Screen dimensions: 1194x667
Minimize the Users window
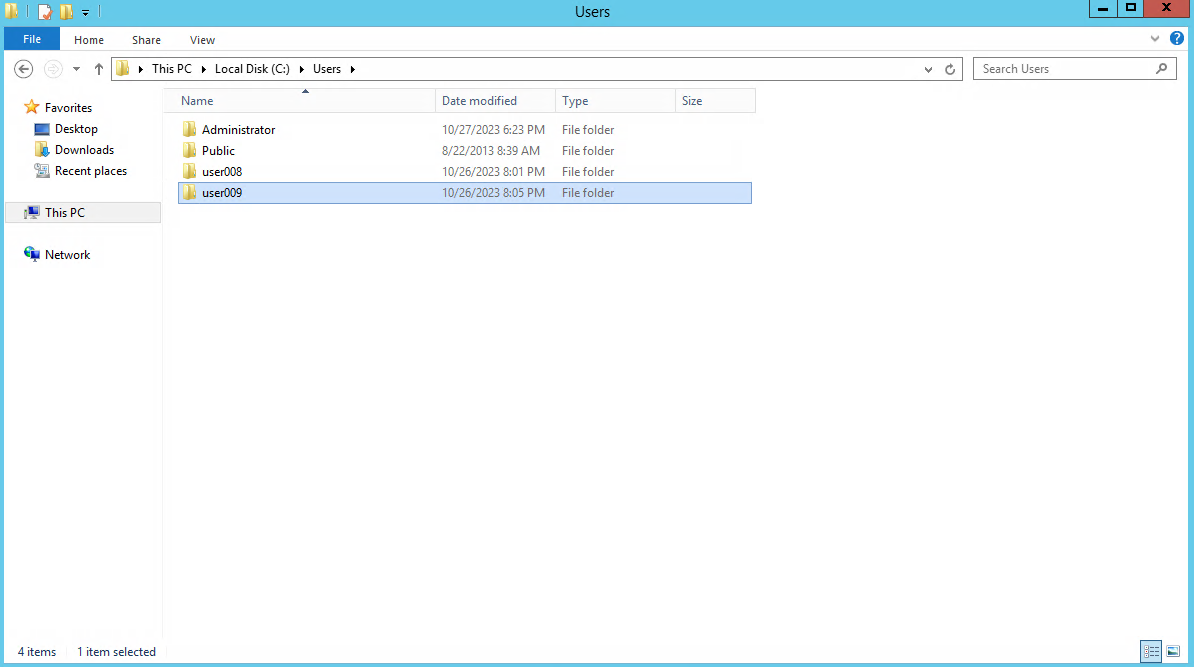point(1103,8)
